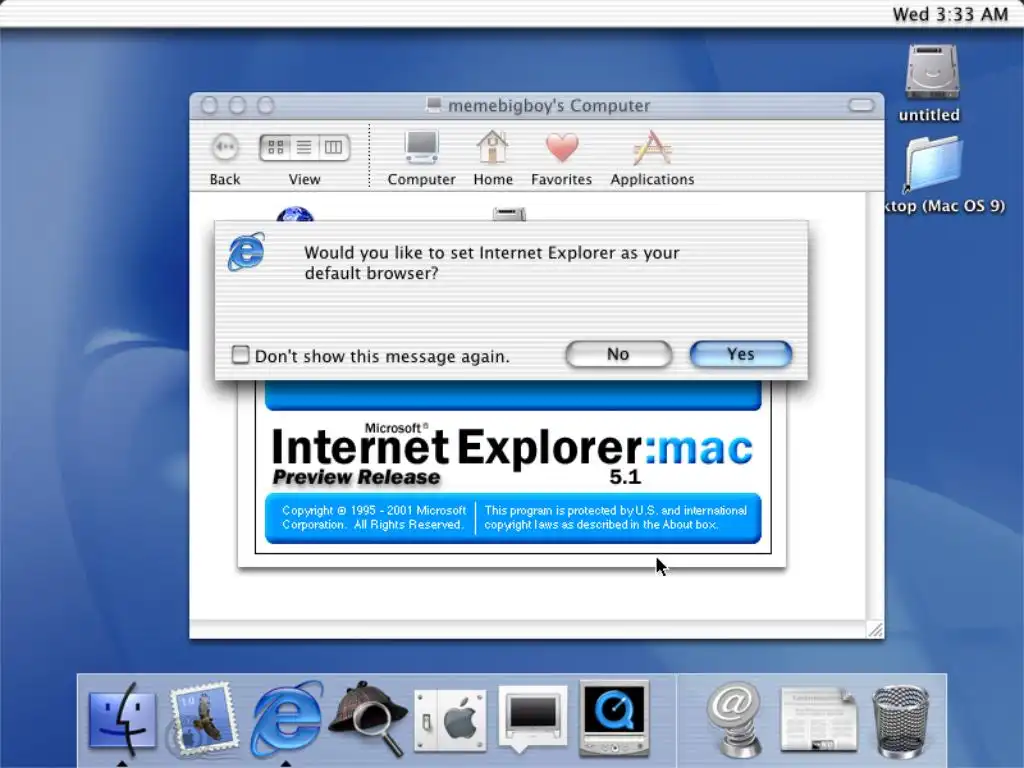This screenshot has height=768, width=1024.
Task: Click the Finder window resize corner grip
Action: click(875, 630)
